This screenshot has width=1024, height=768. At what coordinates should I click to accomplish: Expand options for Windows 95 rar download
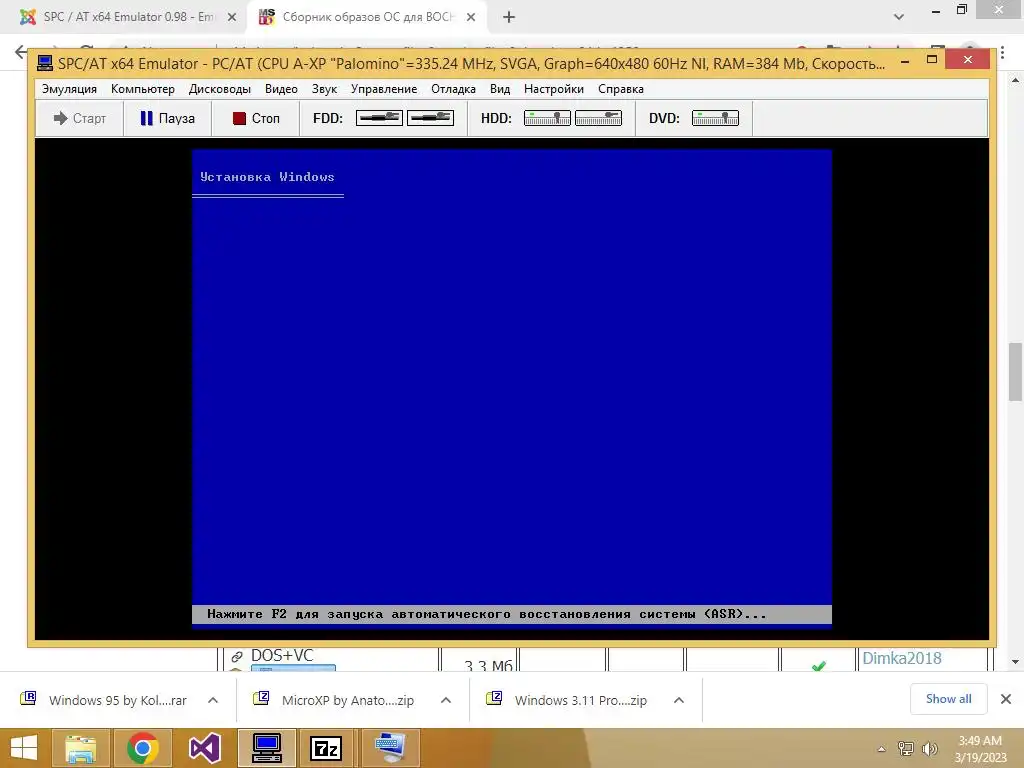213,700
